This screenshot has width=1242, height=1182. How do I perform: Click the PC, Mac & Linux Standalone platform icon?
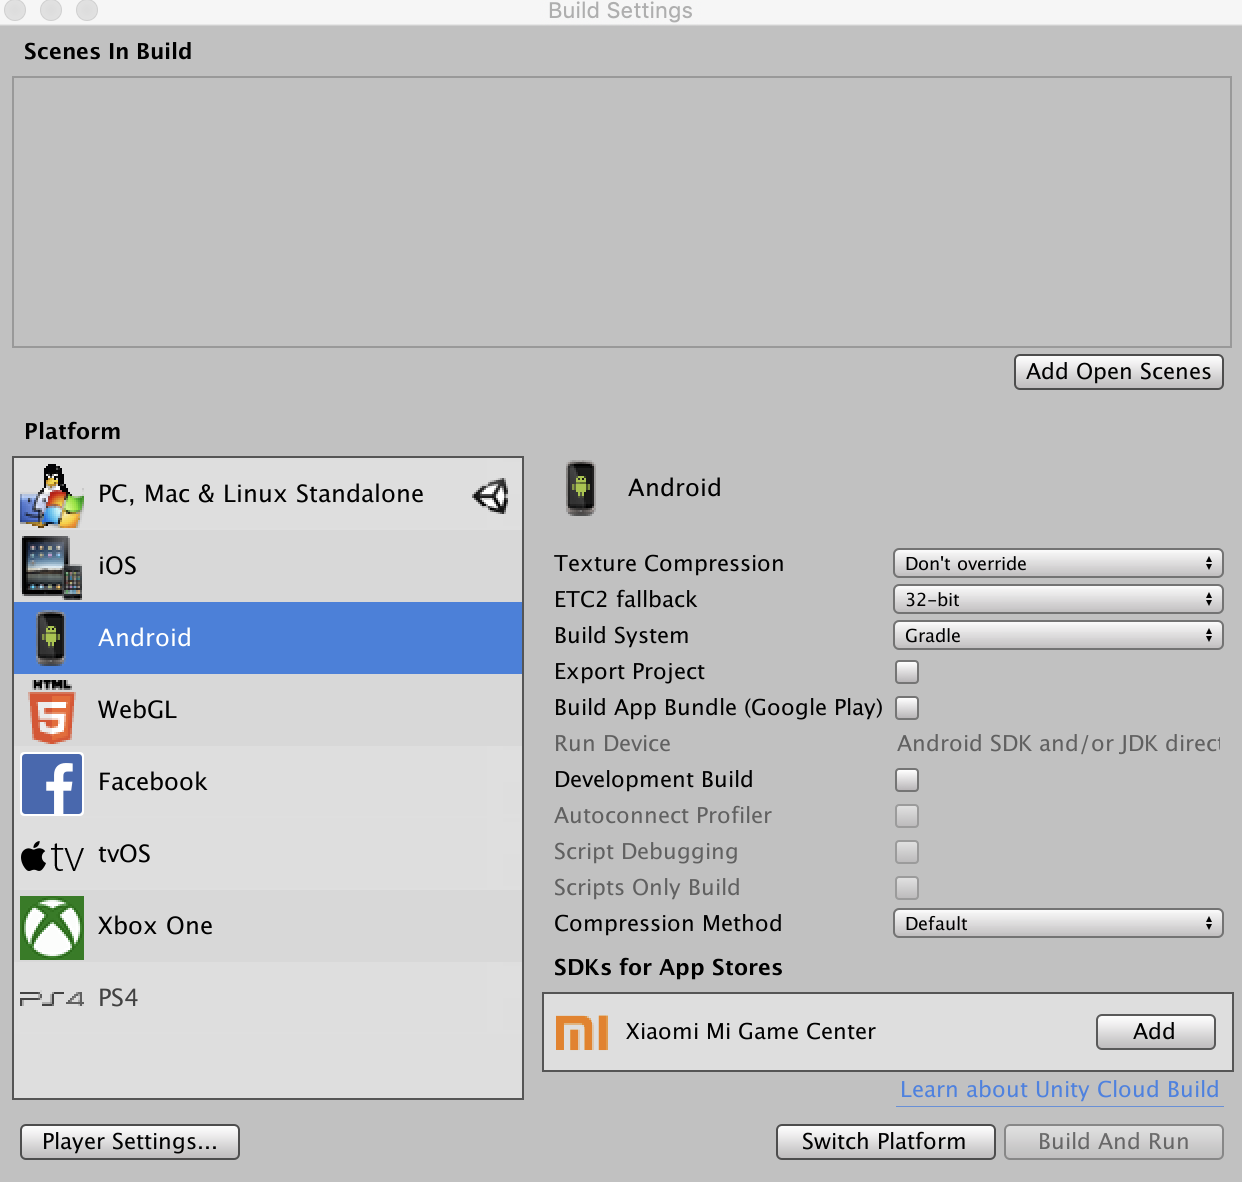point(52,495)
